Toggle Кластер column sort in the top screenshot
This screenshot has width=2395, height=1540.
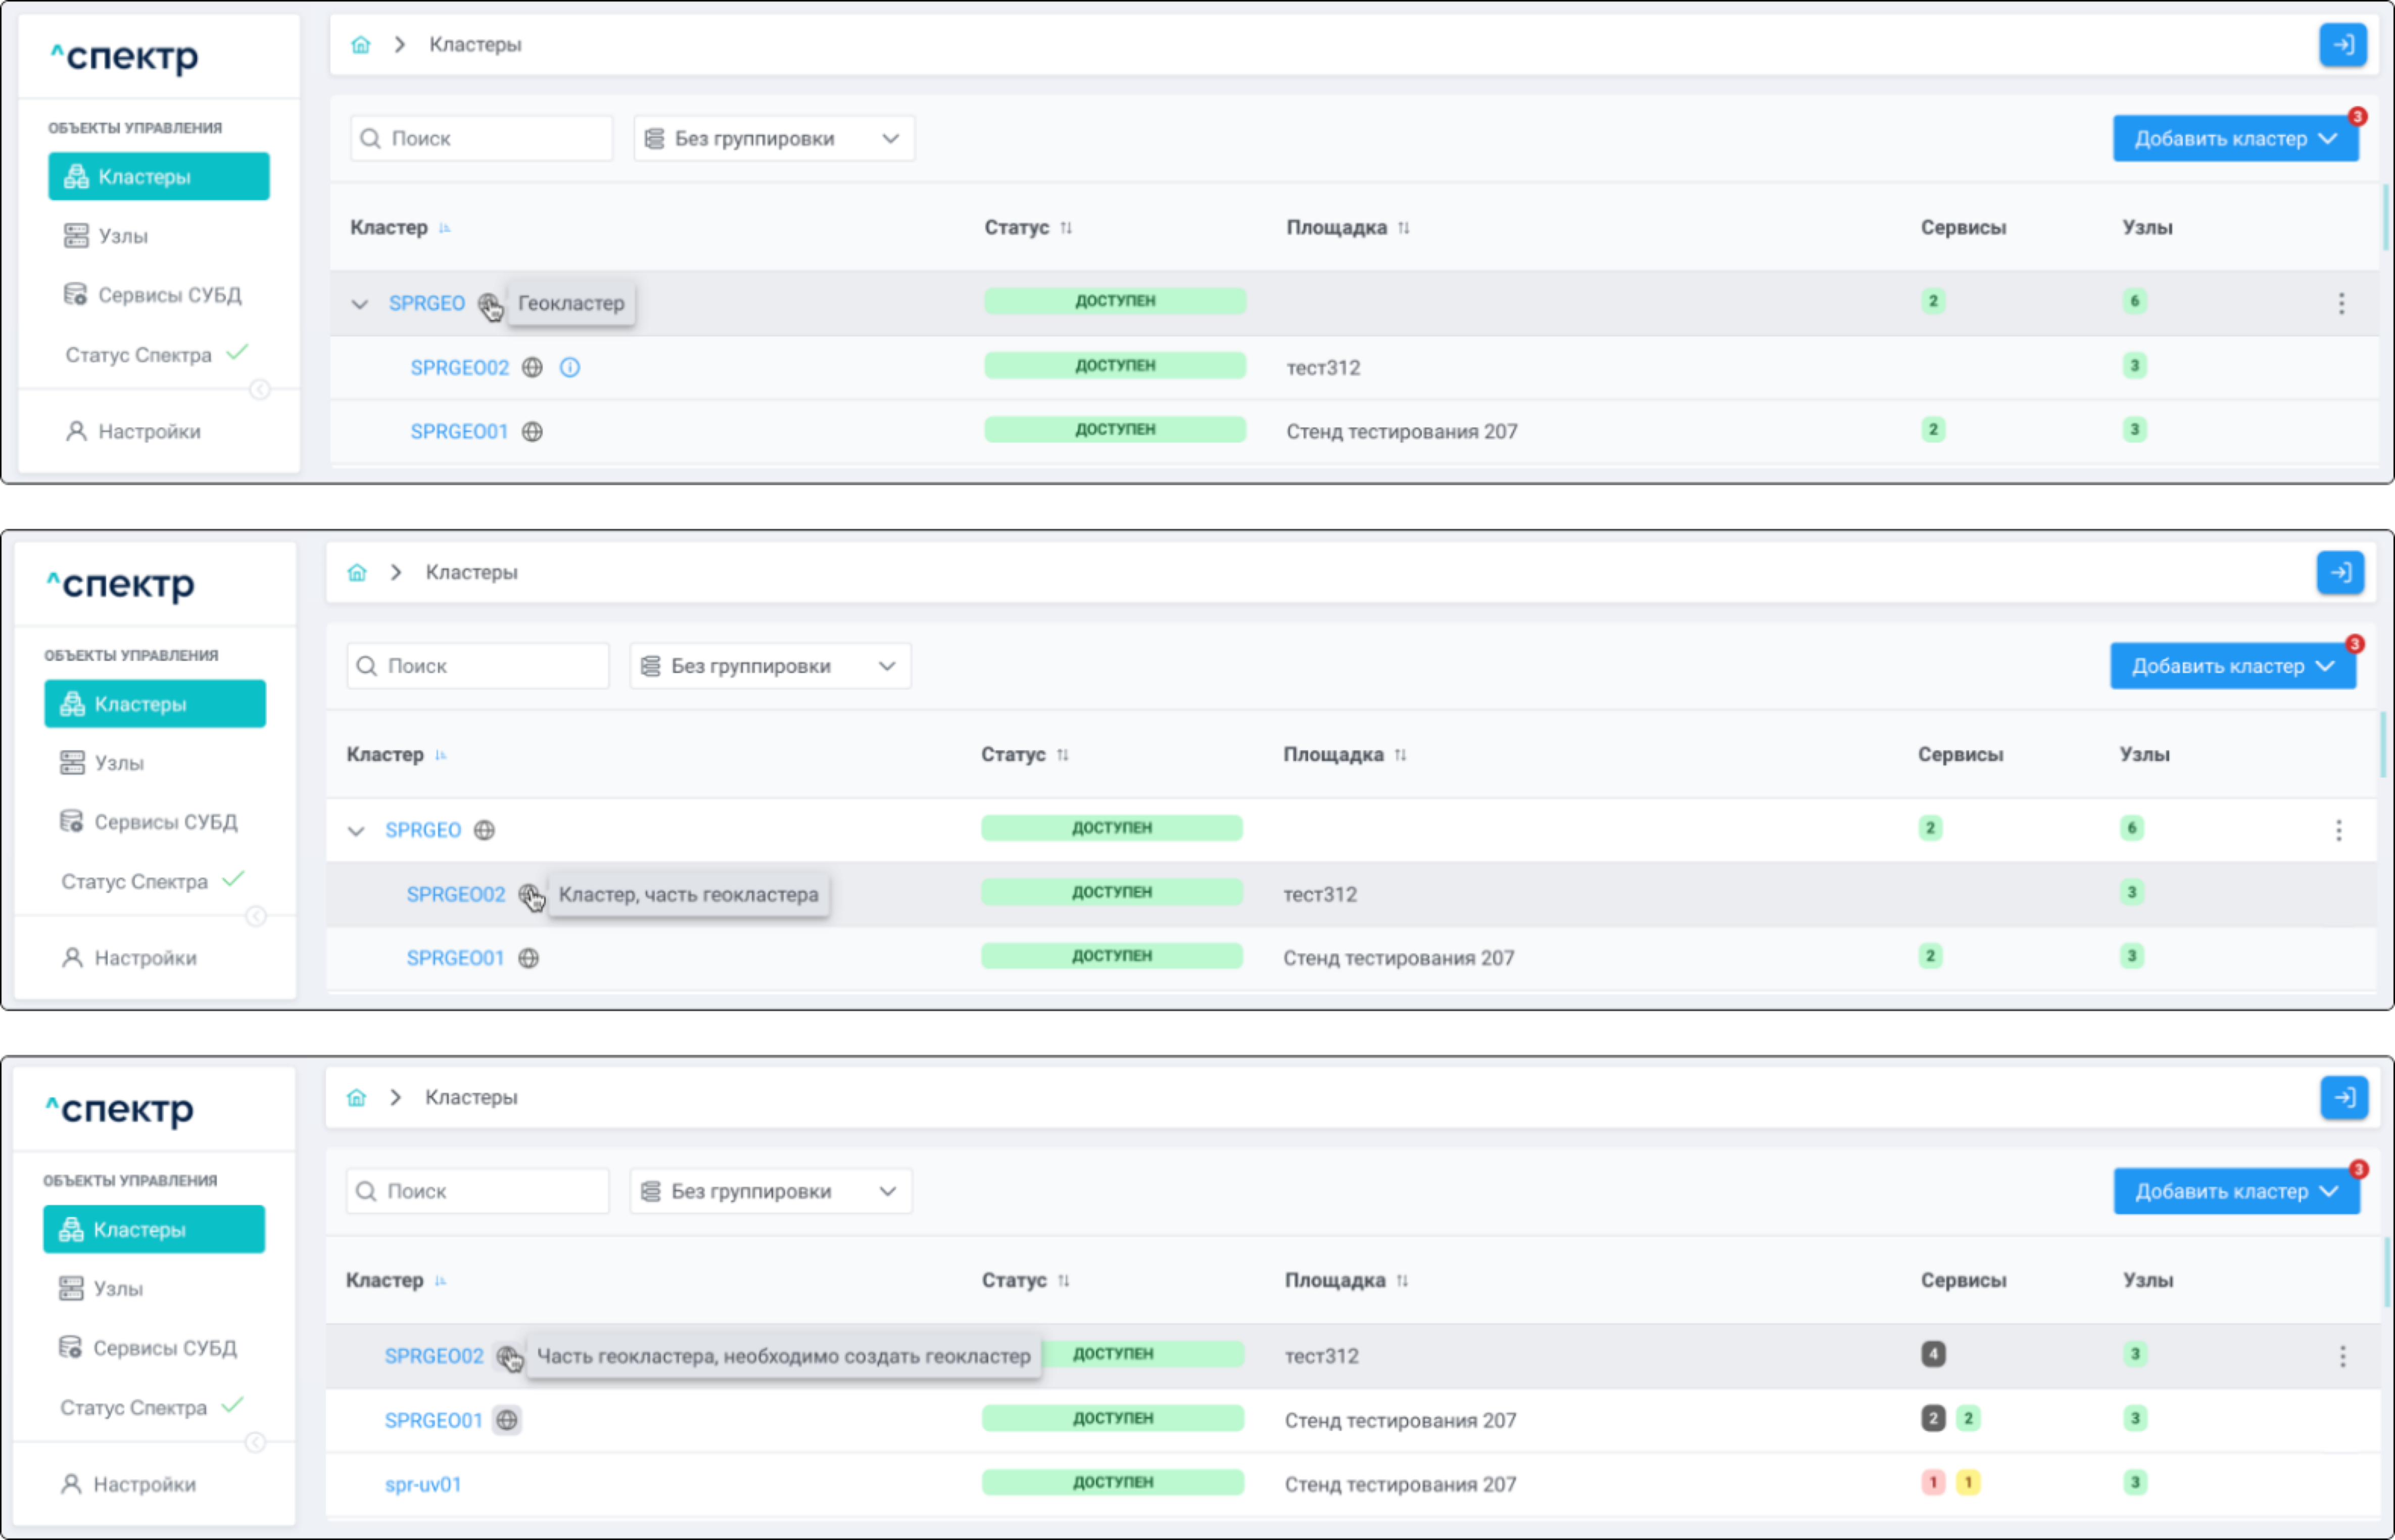pos(445,228)
